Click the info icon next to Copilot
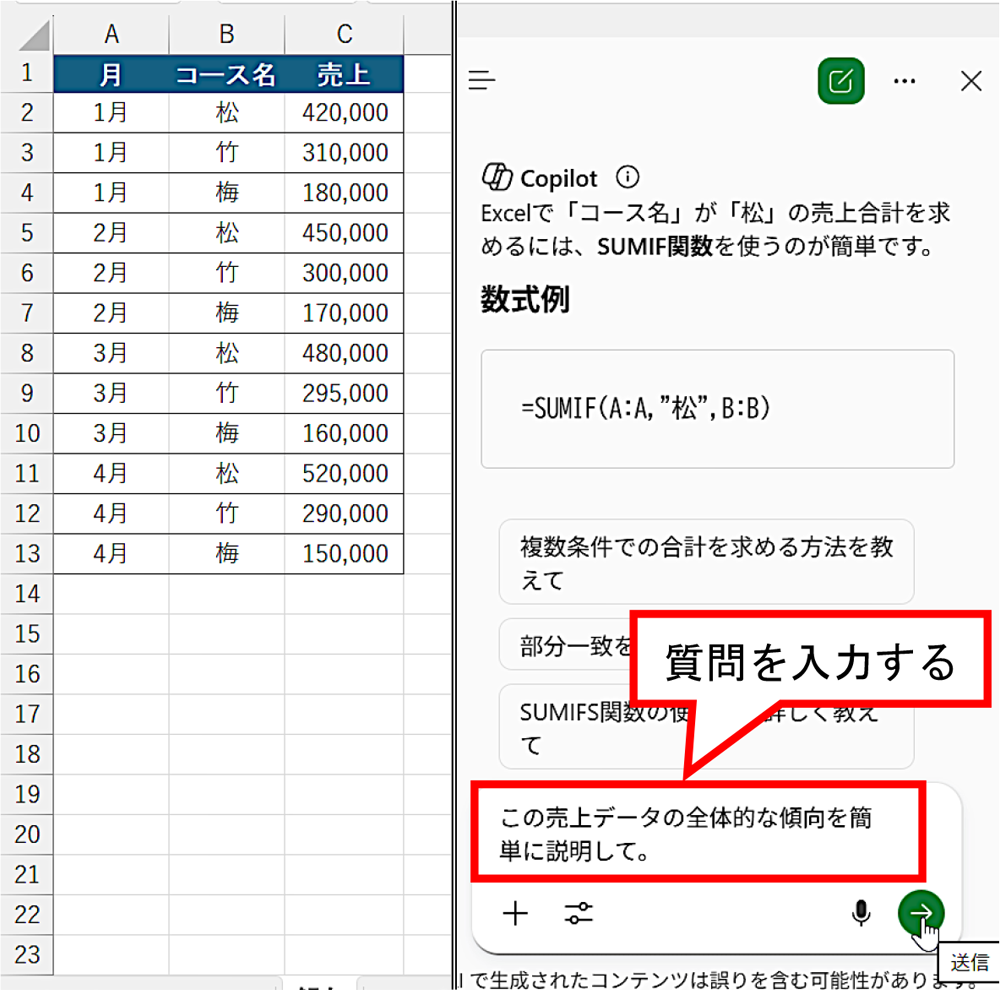The height and width of the screenshot is (990, 1000). coord(625,174)
